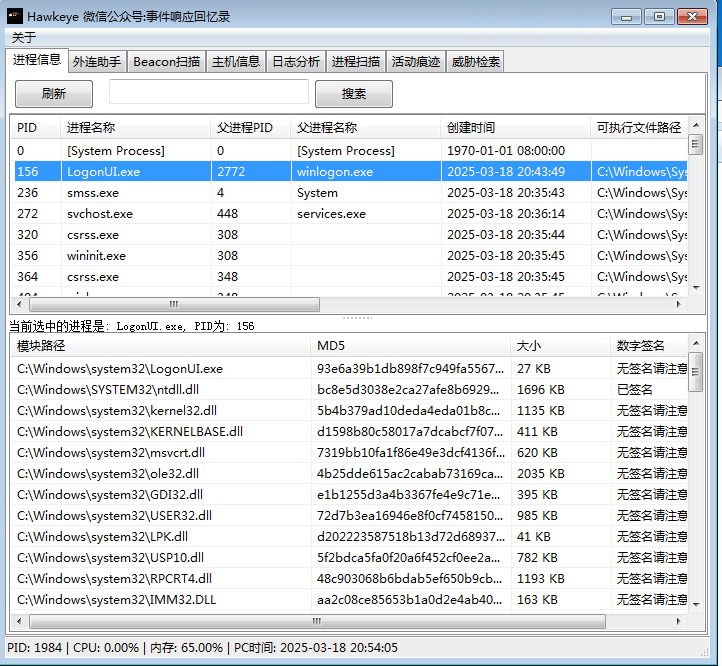Open the 关于 menu
Viewport: 722px width, 666px height.
tap(23, 37)
